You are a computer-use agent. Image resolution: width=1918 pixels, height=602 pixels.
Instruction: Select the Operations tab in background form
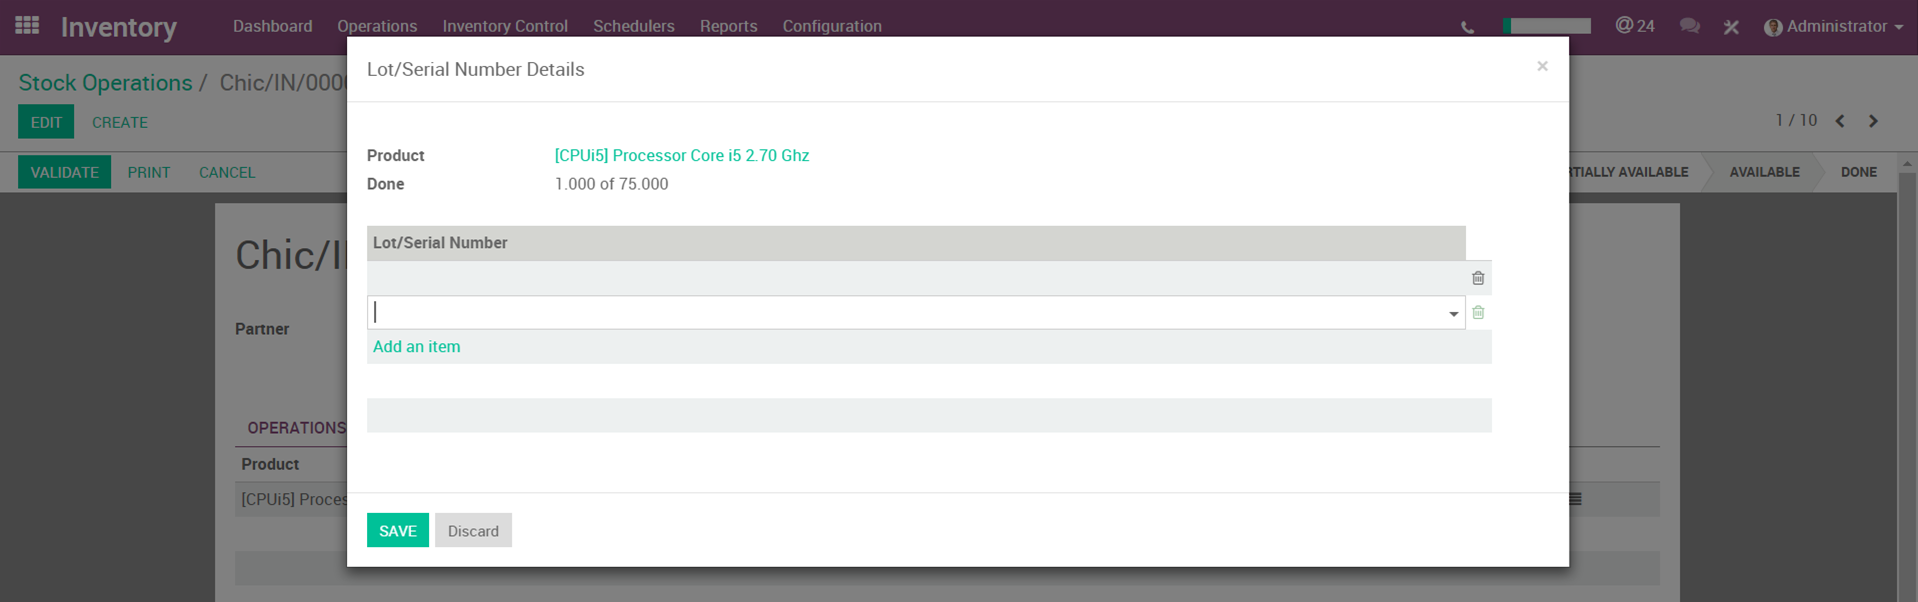[x=296, y=428]
